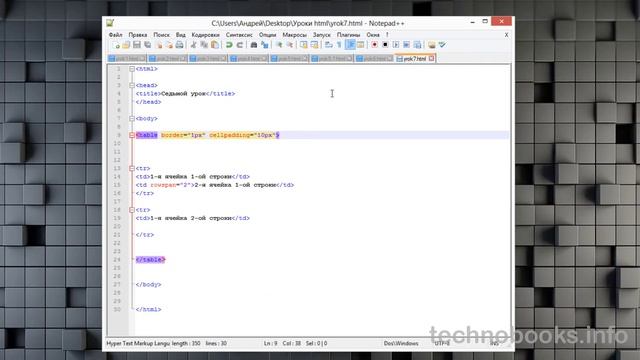640x360 pixels.
Task: Click the UTF-8 encoding status bar field
Action: click(x=442, y=344)
